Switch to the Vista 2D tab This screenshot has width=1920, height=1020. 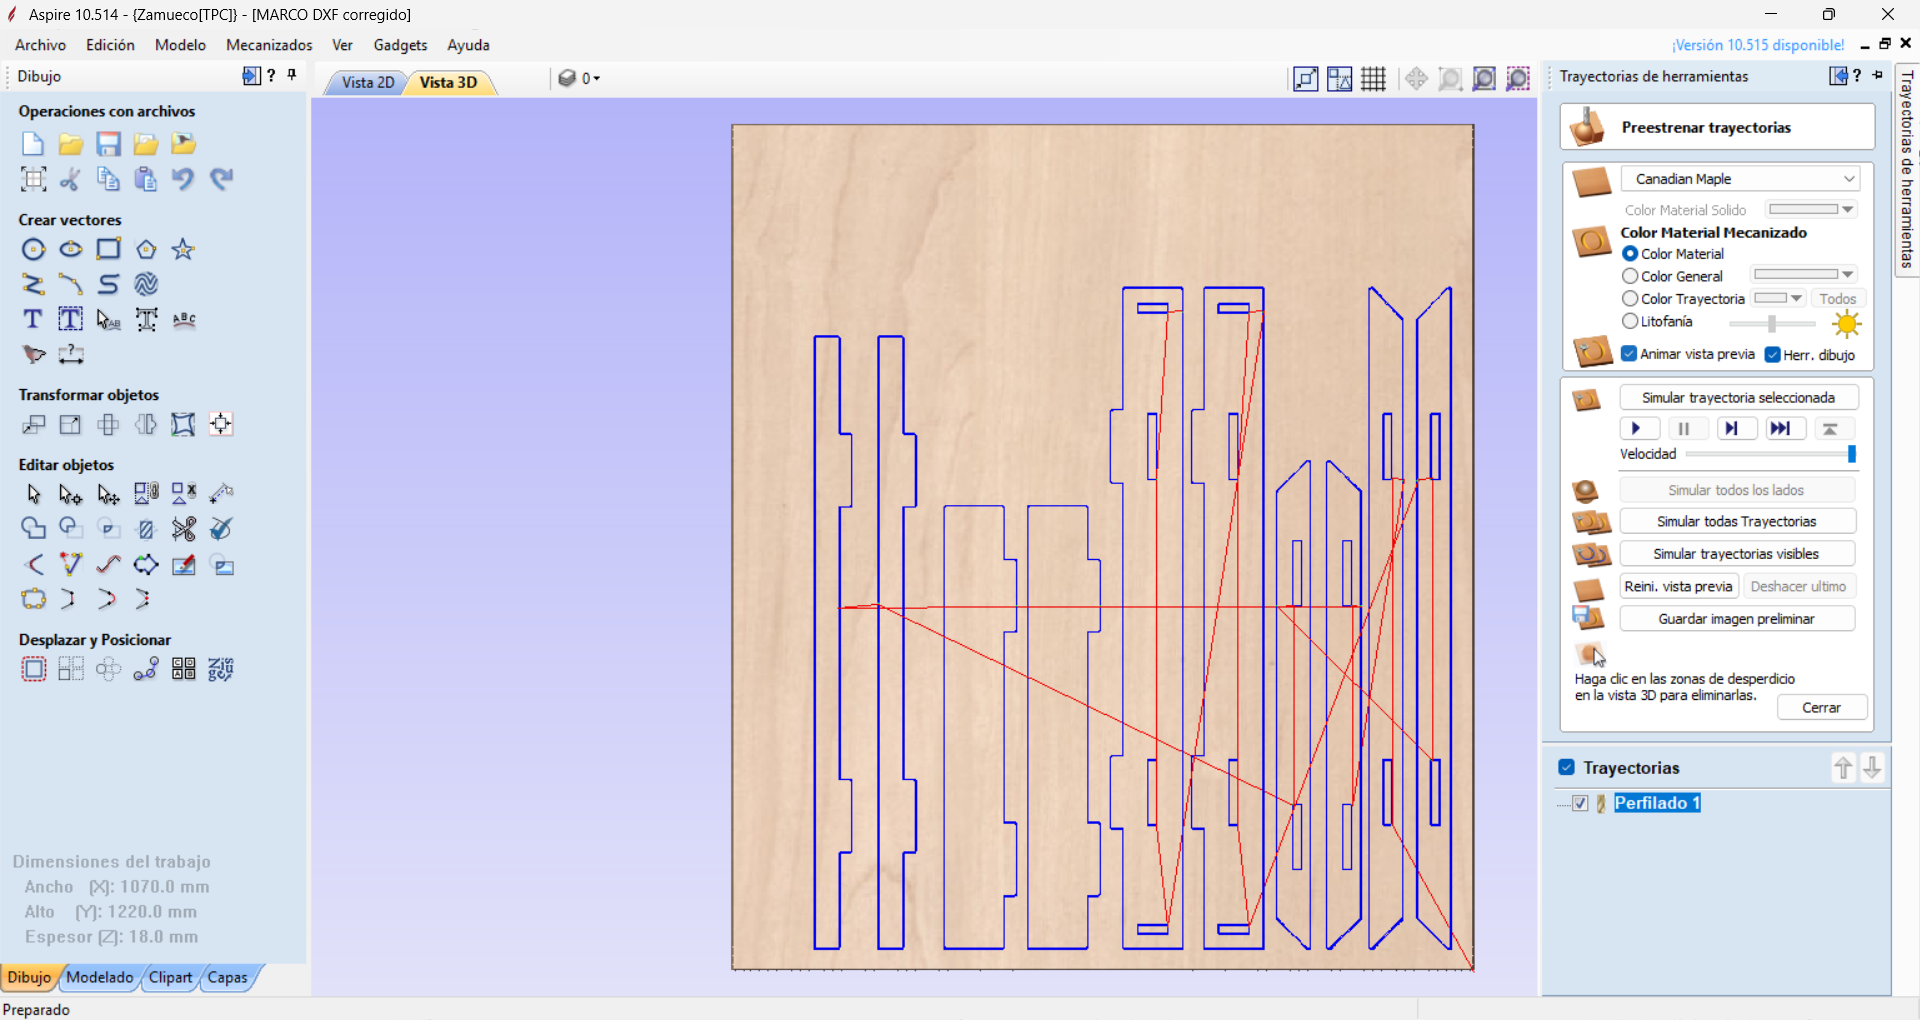pyautogui.click(x=367, y=82)
